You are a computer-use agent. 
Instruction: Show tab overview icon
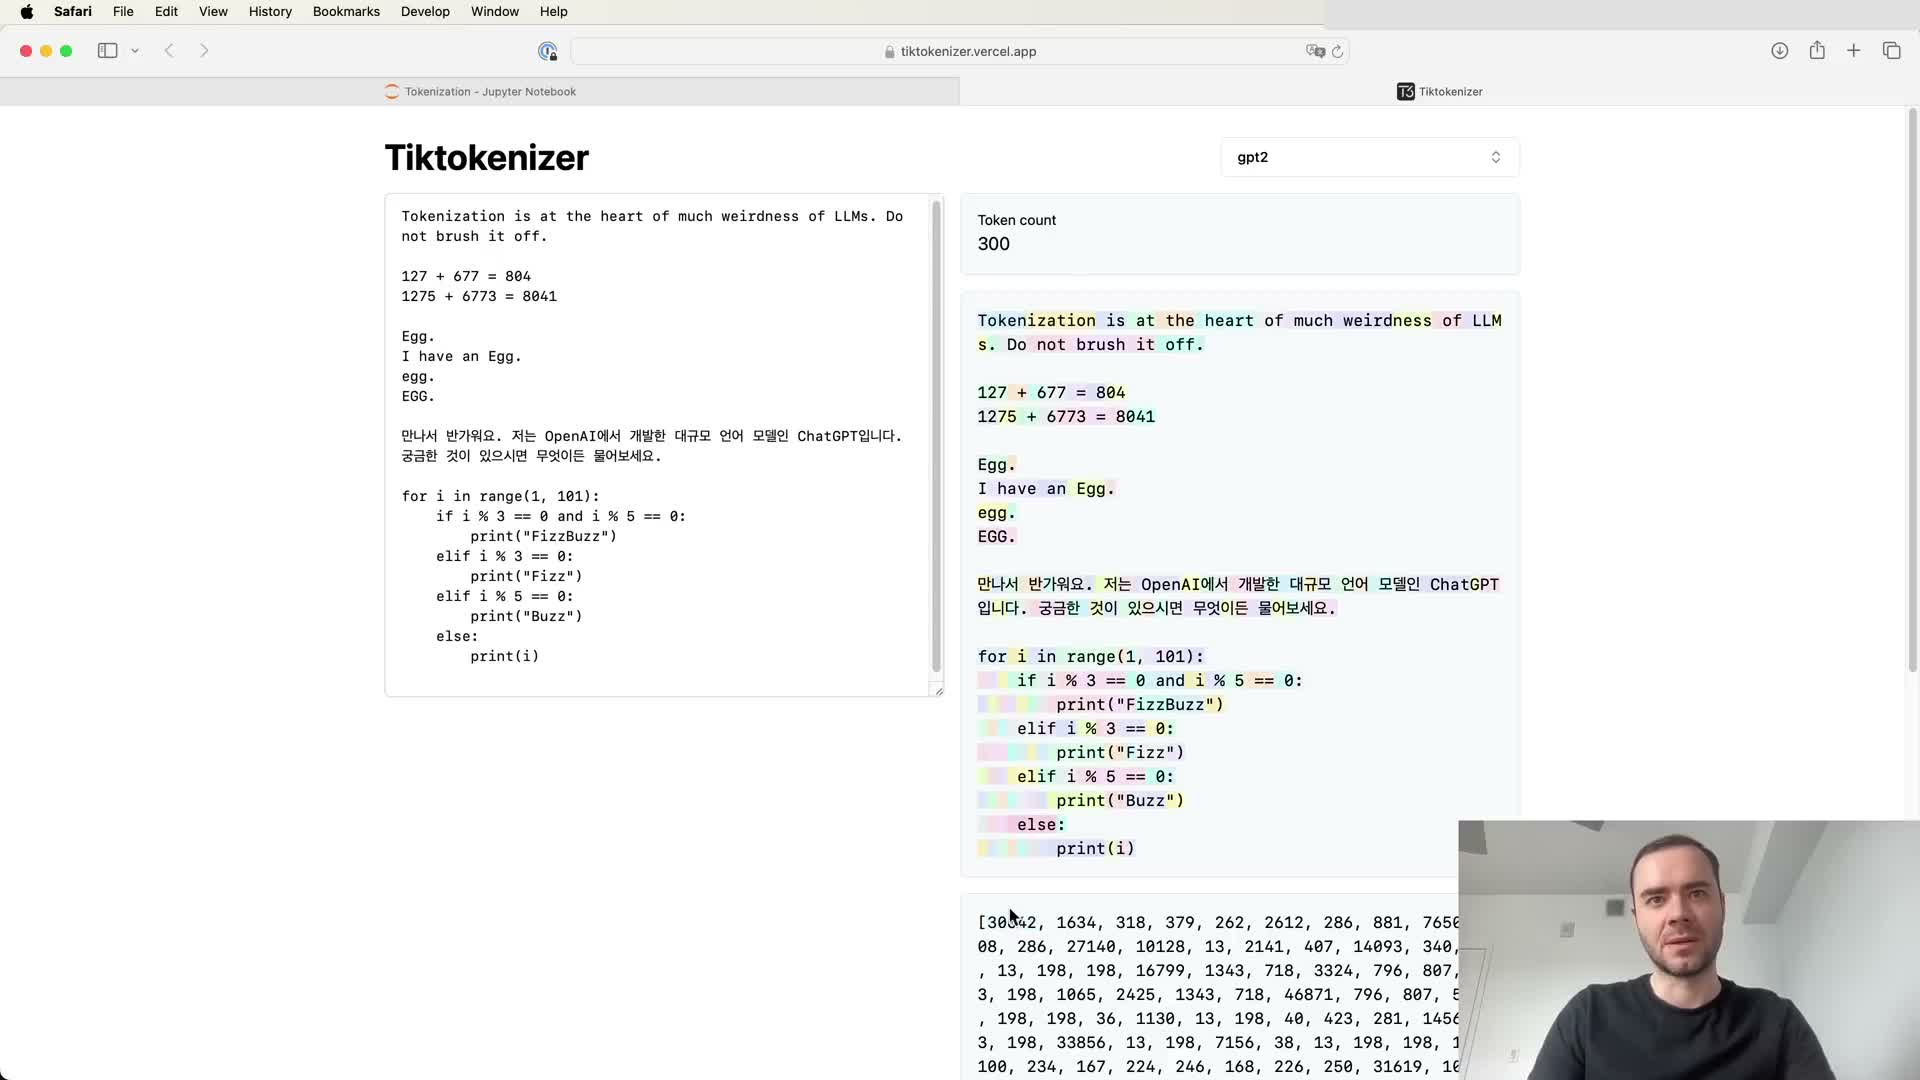[1891, 51]
